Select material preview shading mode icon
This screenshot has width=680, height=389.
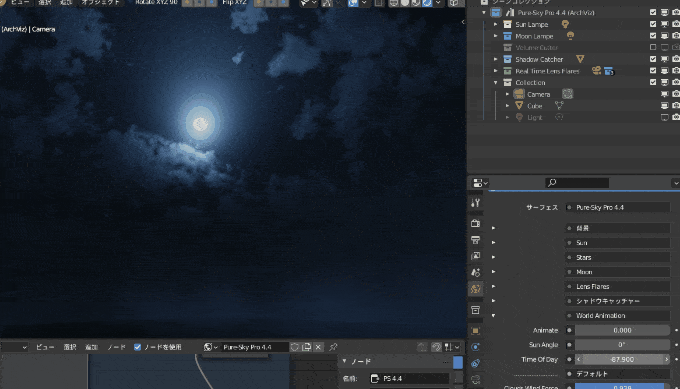point(416,3)
